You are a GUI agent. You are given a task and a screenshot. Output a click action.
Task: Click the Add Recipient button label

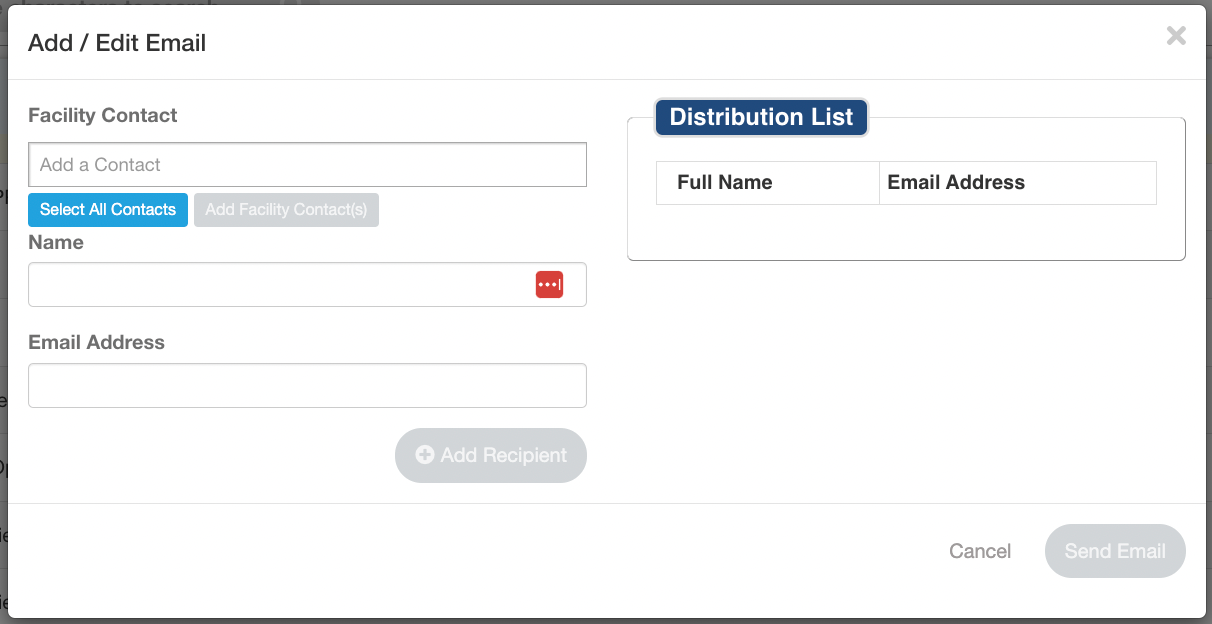tap(503, 455)
